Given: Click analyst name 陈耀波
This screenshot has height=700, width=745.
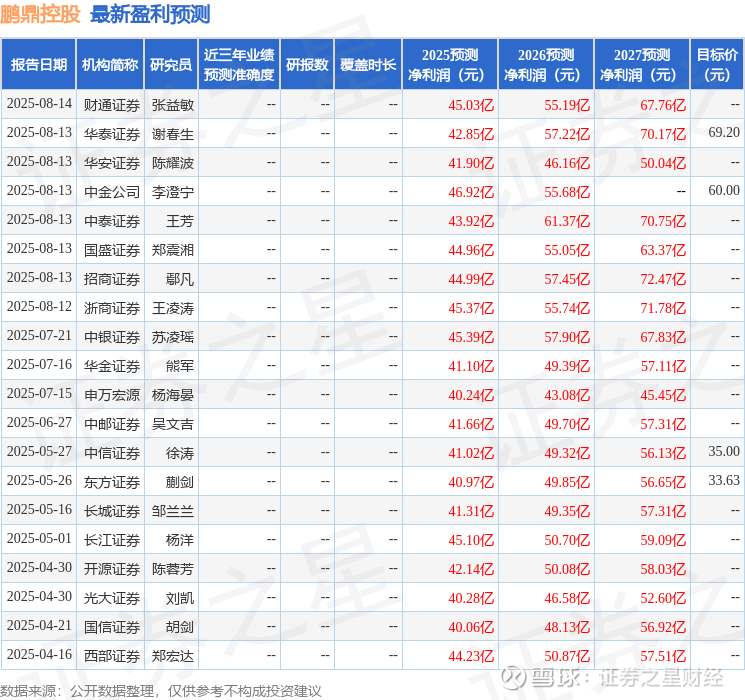Looking at the screenshot, I should (x=172, y=163).
